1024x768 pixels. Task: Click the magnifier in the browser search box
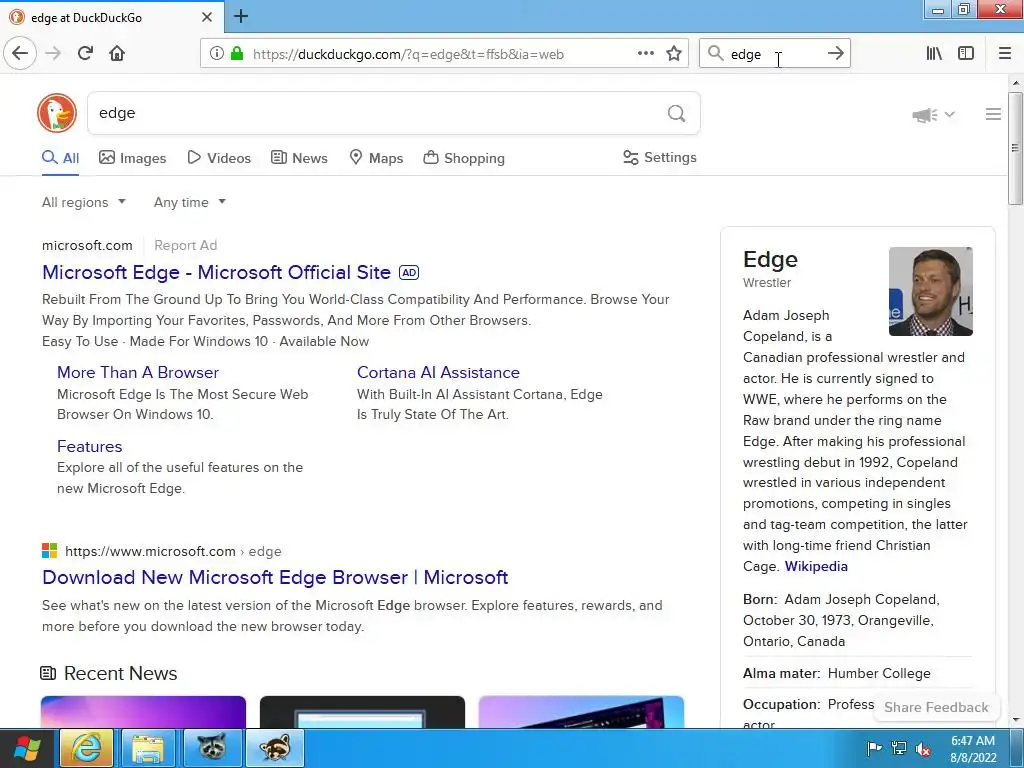coord(715,54)
